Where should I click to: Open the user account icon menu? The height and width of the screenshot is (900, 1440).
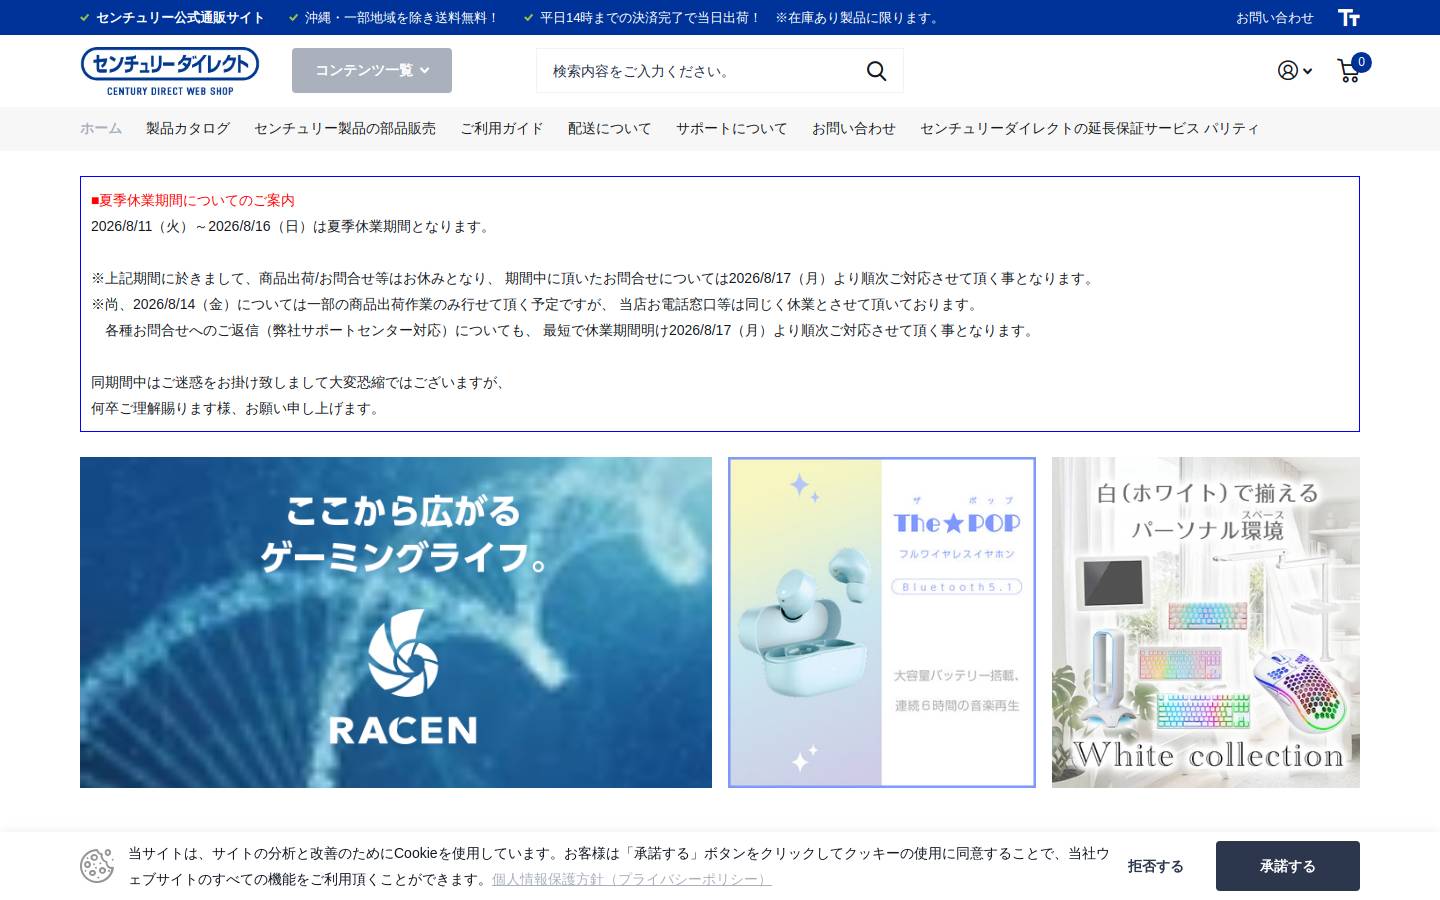pyautogui.click(x=1294, y=70)
